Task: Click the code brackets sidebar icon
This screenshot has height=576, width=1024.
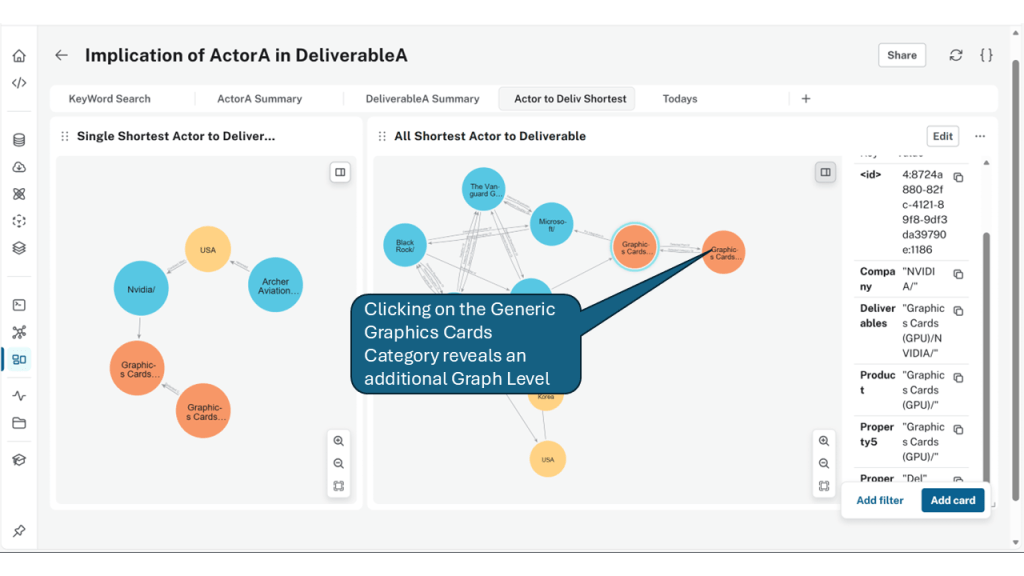Action: (x=19, y=83)
